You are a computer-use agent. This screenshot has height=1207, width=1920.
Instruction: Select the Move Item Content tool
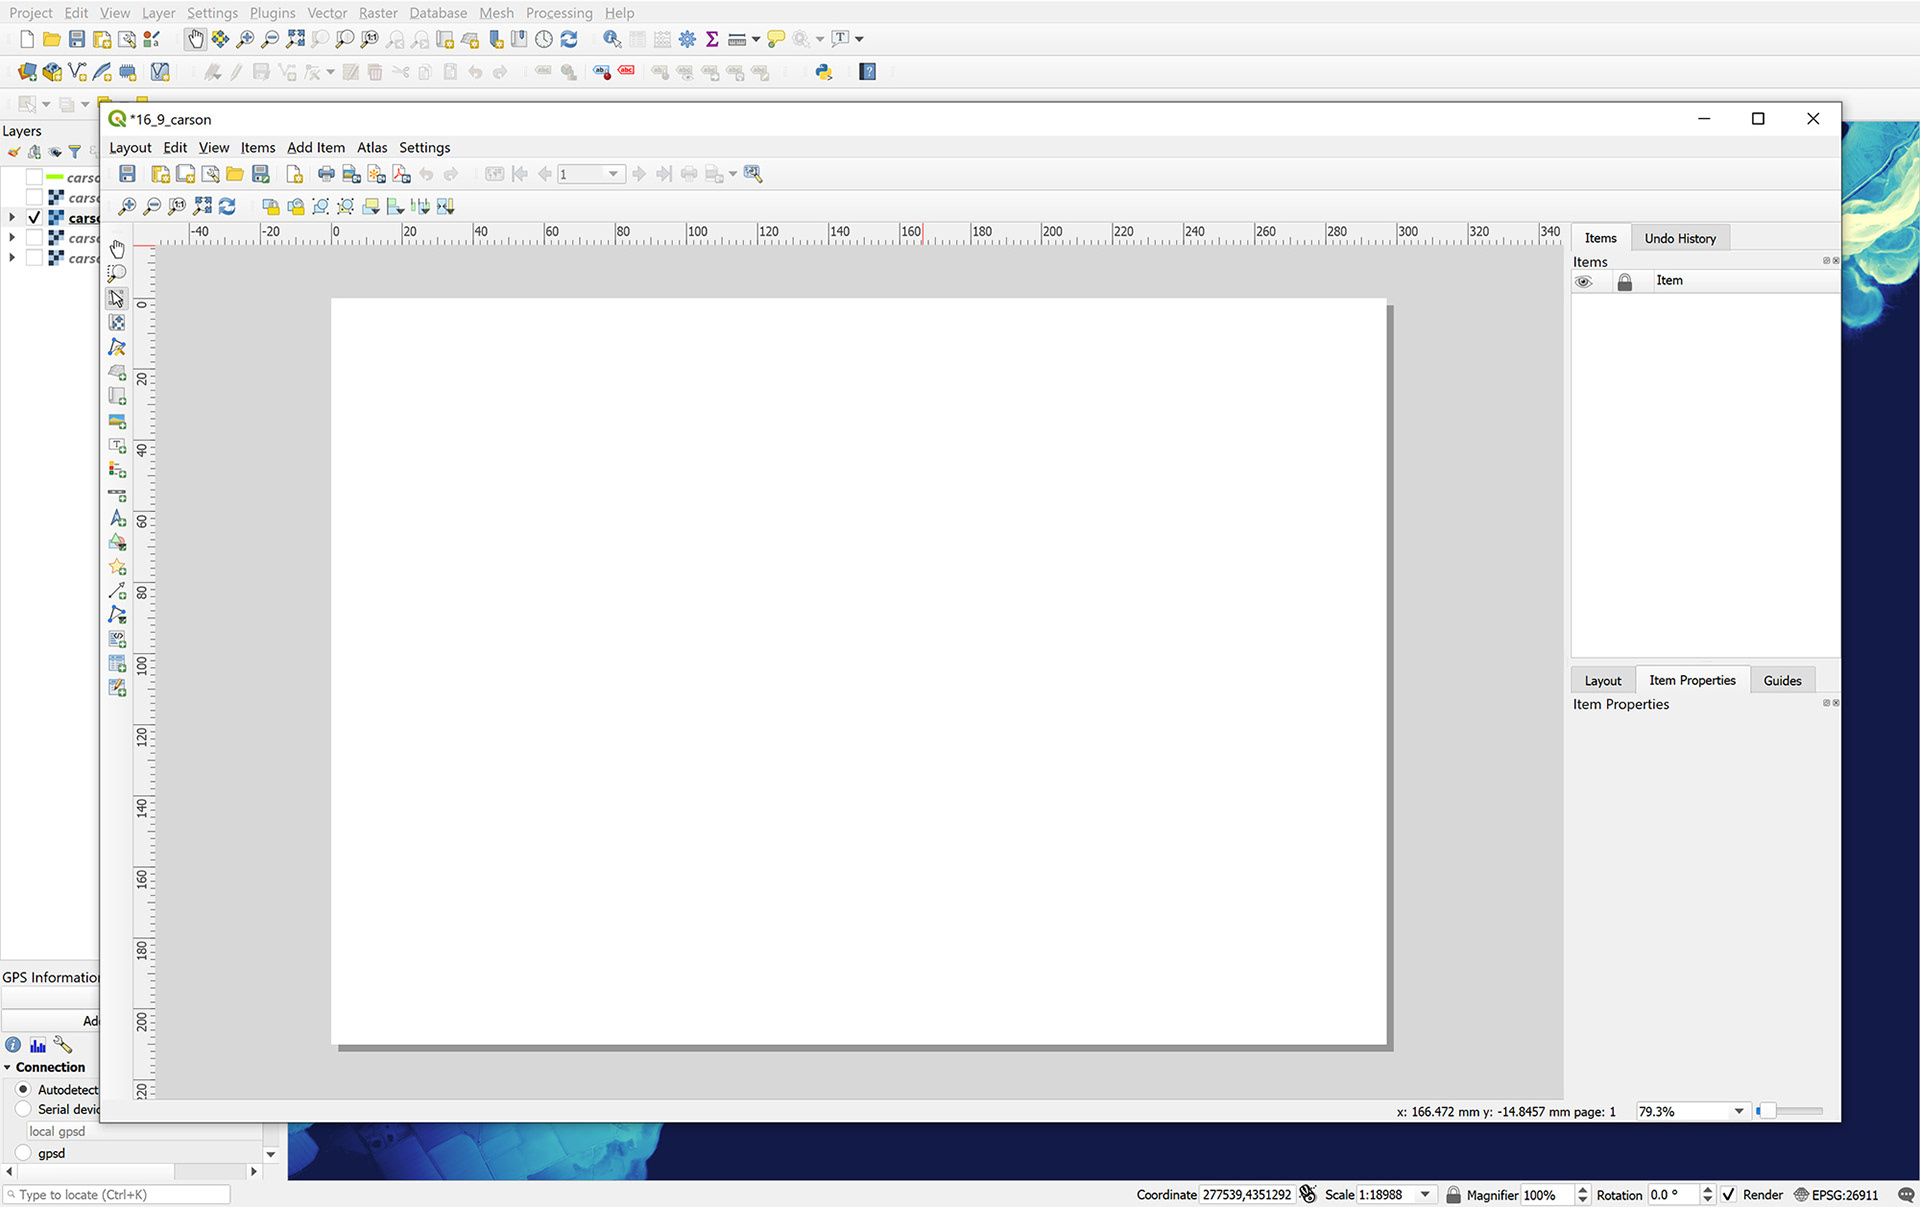point(117,322)
